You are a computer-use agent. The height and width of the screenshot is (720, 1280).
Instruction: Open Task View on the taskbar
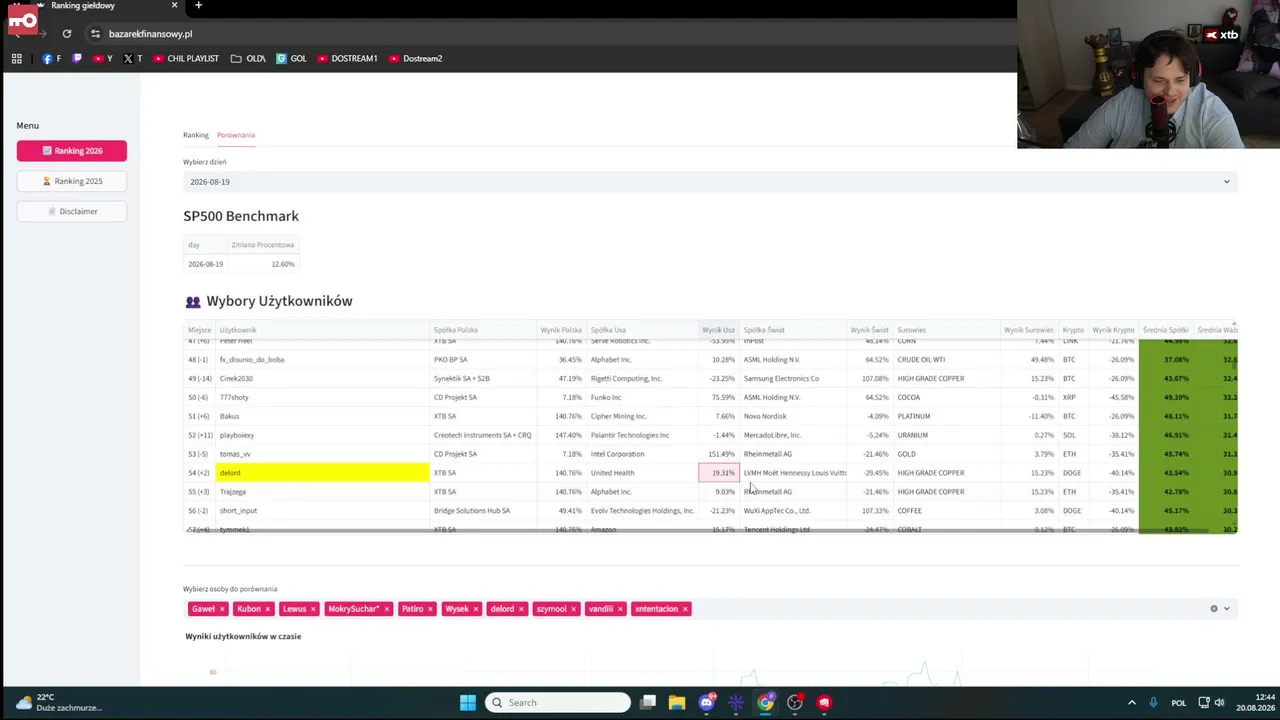click(x=648, y=702)
